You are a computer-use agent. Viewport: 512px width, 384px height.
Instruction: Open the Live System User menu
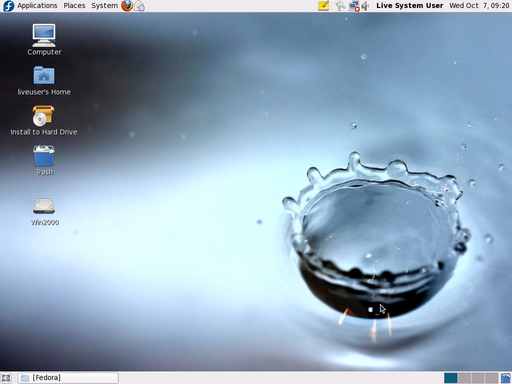tap(410, 6)
